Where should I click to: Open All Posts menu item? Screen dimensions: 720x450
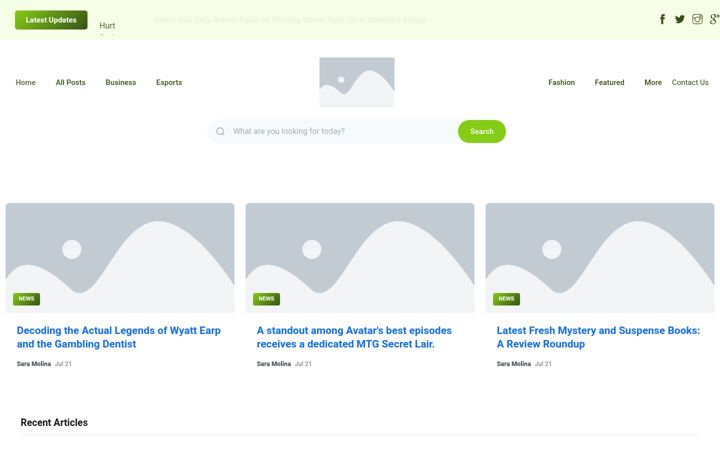[71, 83]
